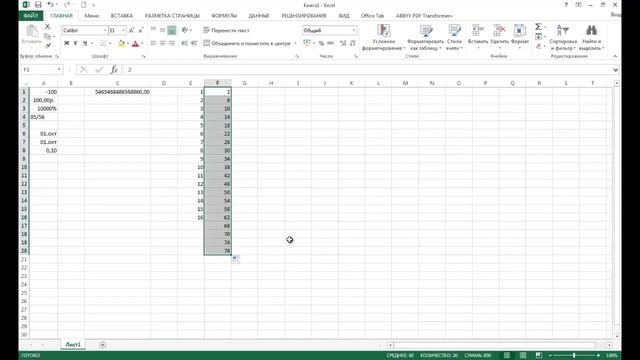Toggle italic formatting (К)
The height and width of the screenshot is (360, 640).
tap(76, 43)
